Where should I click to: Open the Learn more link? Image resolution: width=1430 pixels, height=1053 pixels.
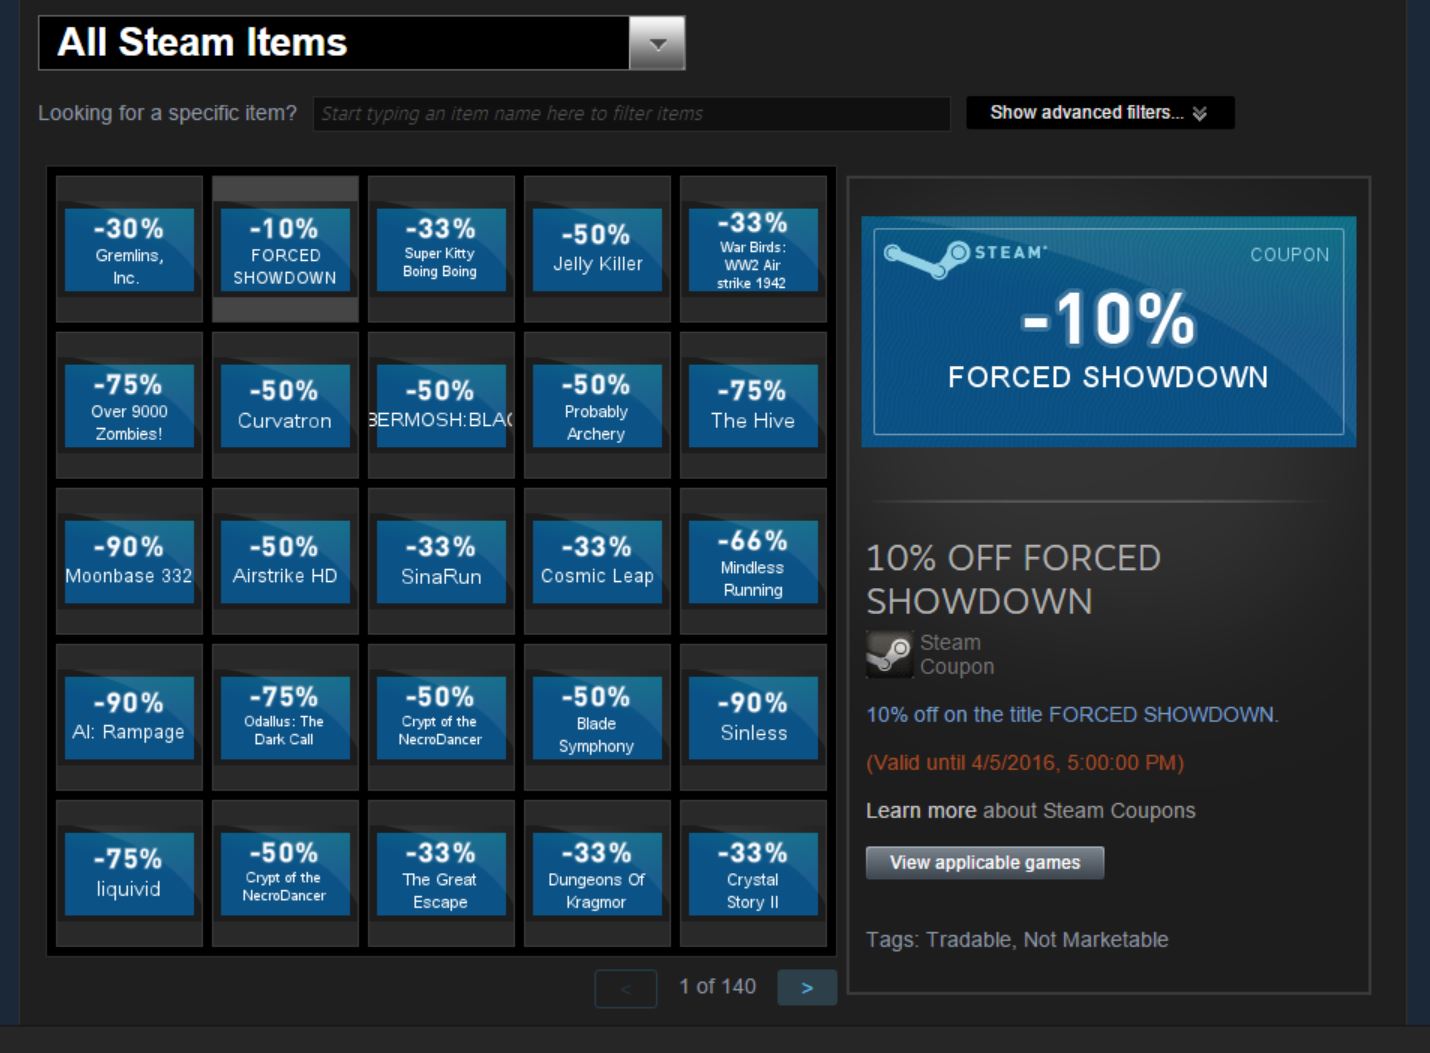pyautogui.click(x=920, y=811)
